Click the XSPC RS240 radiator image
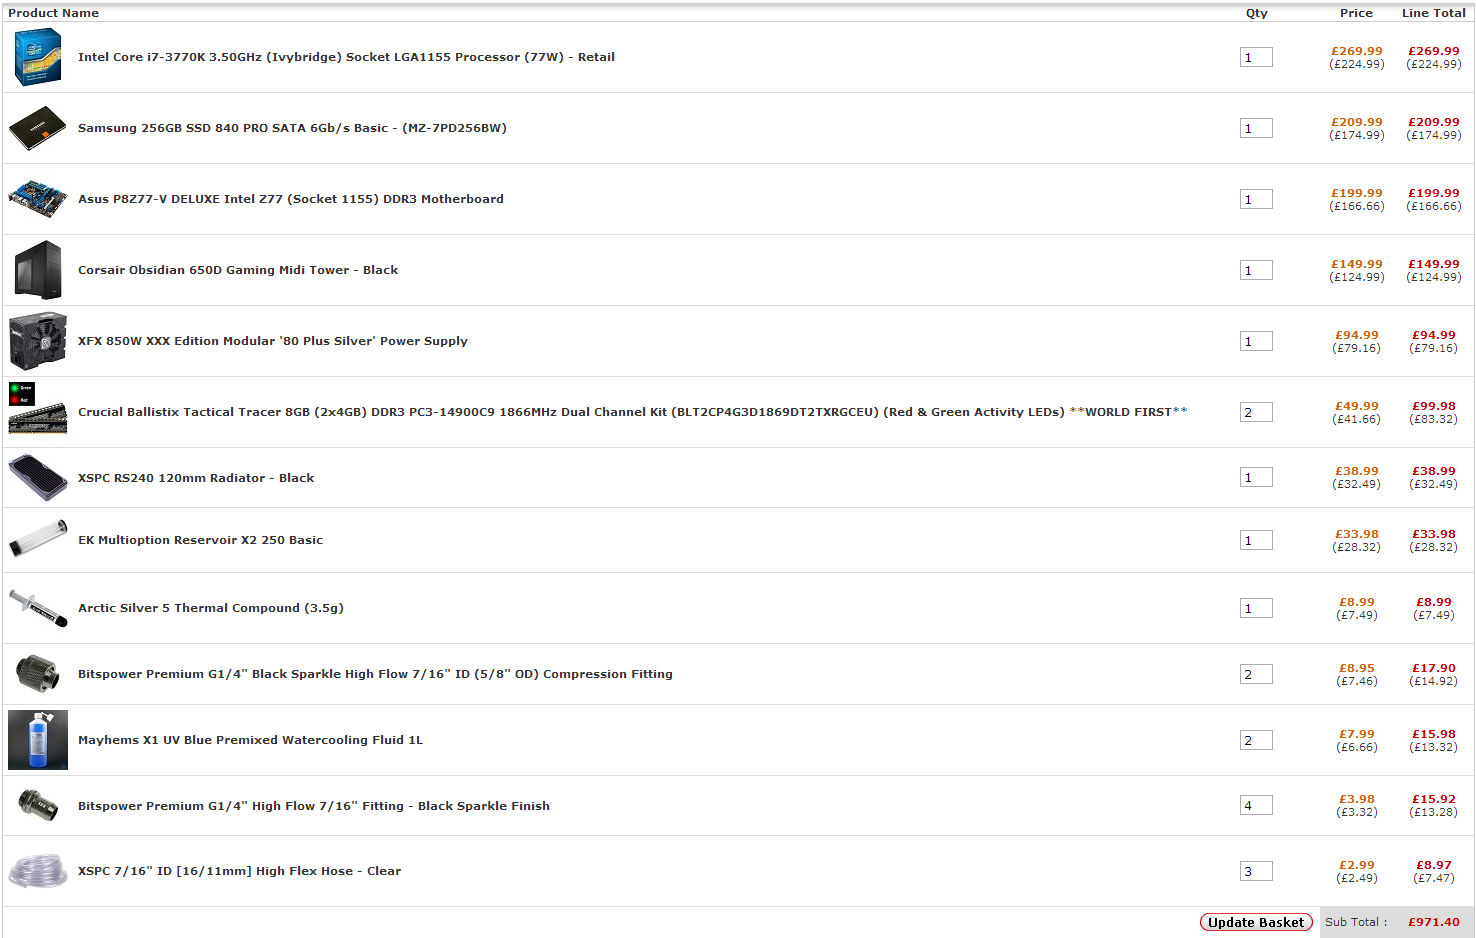The height and width of the screenshot is (938, 1476). click(x=38, y=477)
